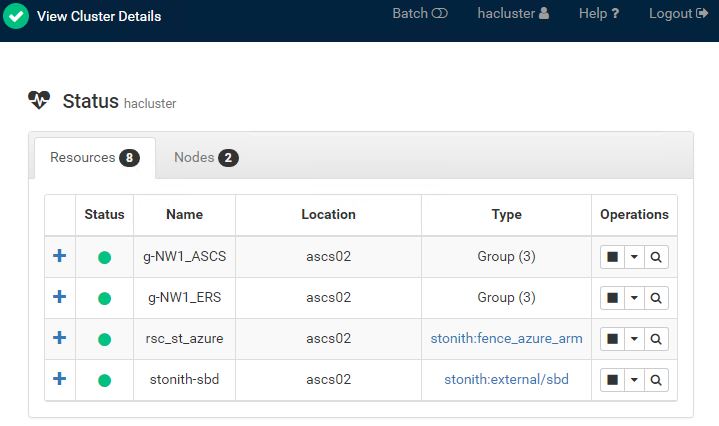The width and height of the screenshot is (719, 426).
Task: Click the green checkmark cluster status icon
Action: (x=16, y=16)
